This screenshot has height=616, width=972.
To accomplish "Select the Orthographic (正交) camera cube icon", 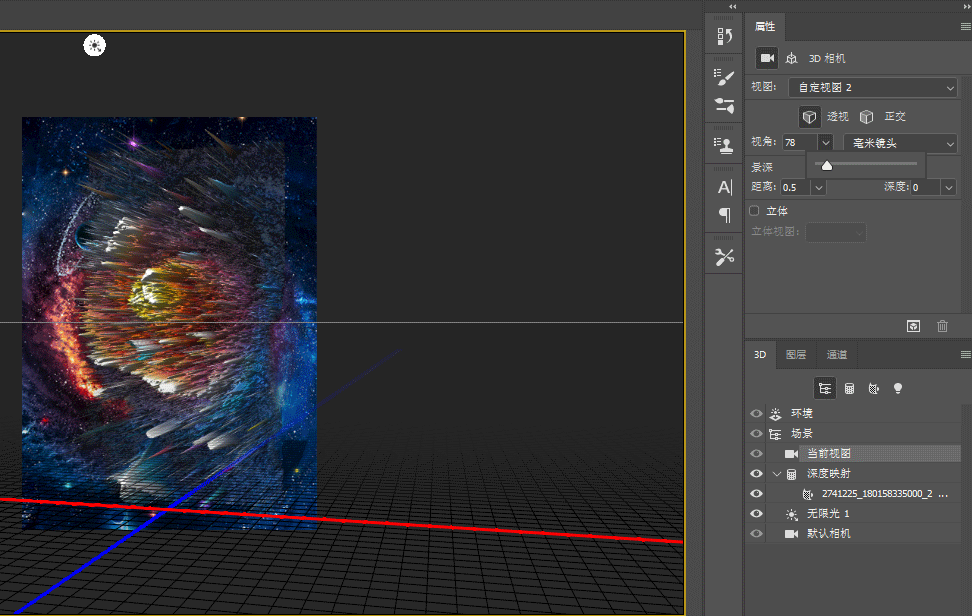I will coord(866,117).
